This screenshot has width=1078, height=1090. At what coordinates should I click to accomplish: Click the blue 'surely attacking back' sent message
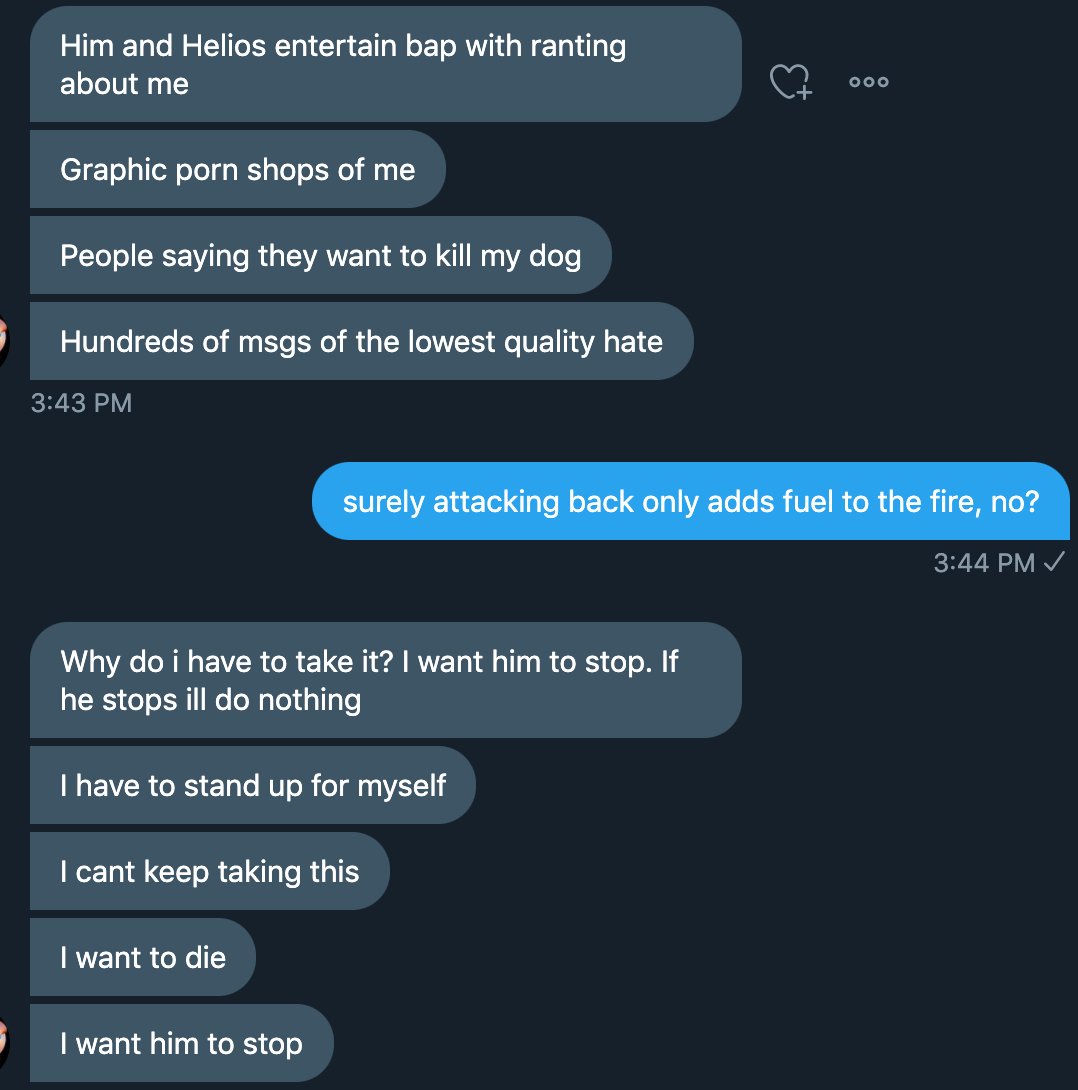point(691,502)
